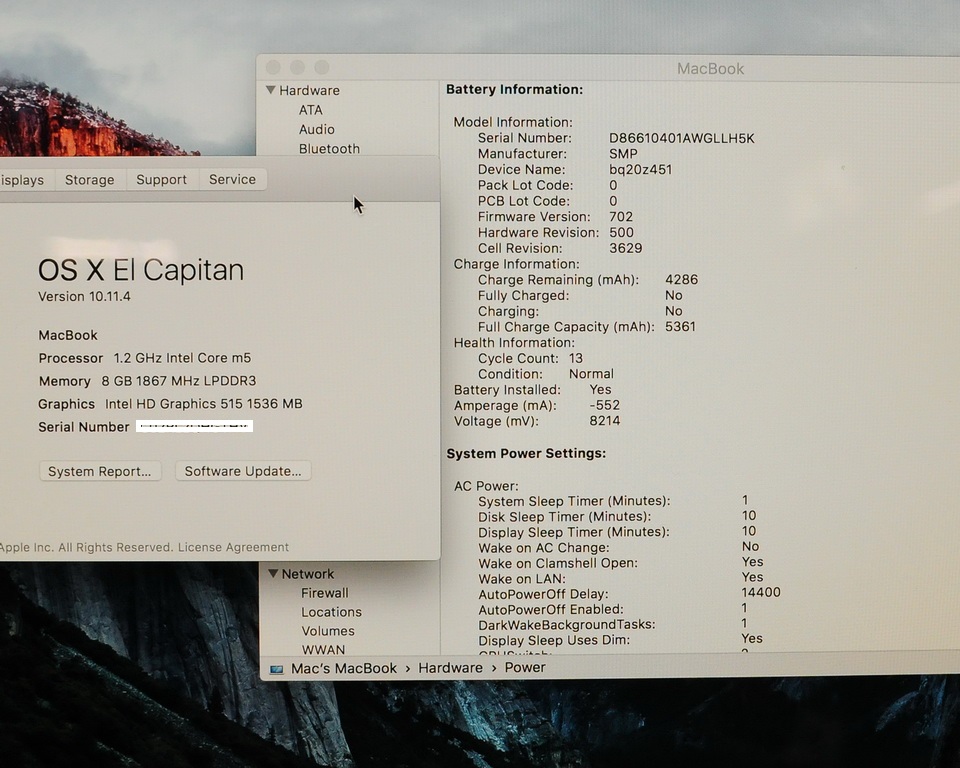This screenshot has height=768, width=960.
Task: Click the Memory 8 GB 1867 MHz LPDDR3 line
Action: coord(147,381)
